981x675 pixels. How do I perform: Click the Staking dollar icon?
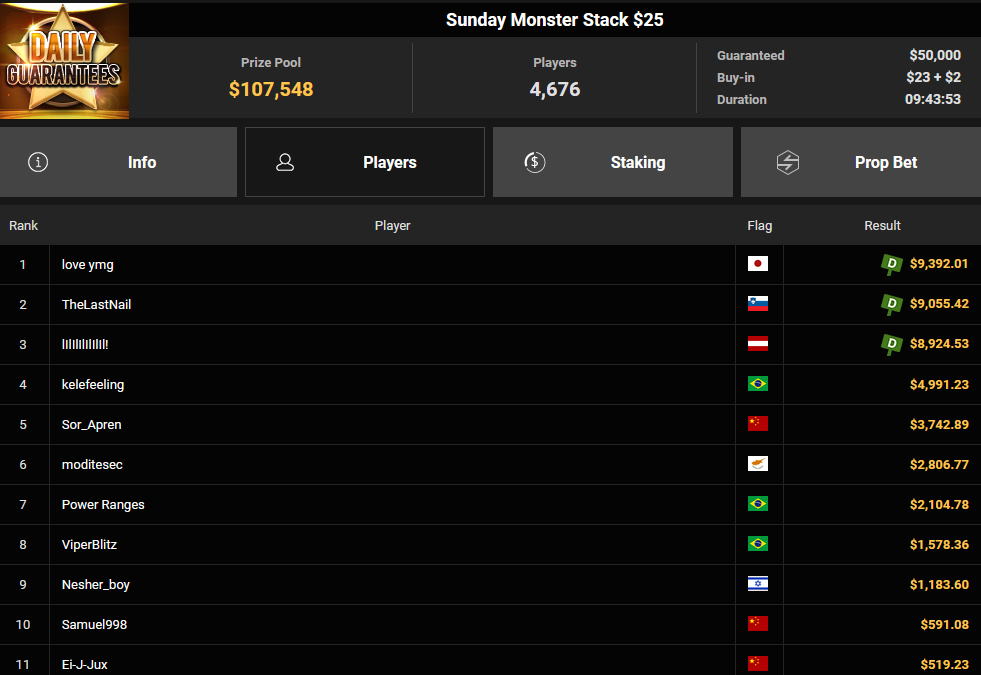click(534, 162)
